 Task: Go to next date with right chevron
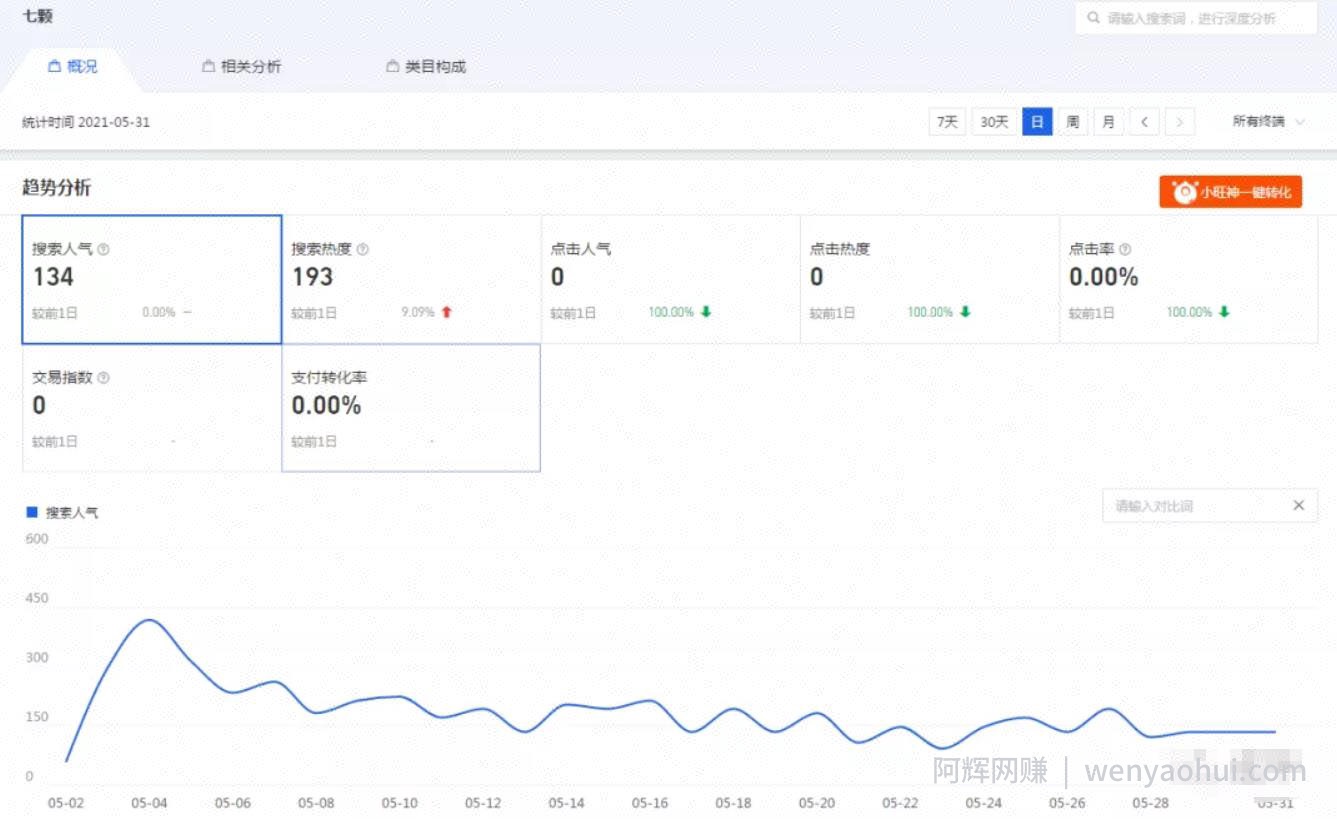click(x=1180, y=122)
